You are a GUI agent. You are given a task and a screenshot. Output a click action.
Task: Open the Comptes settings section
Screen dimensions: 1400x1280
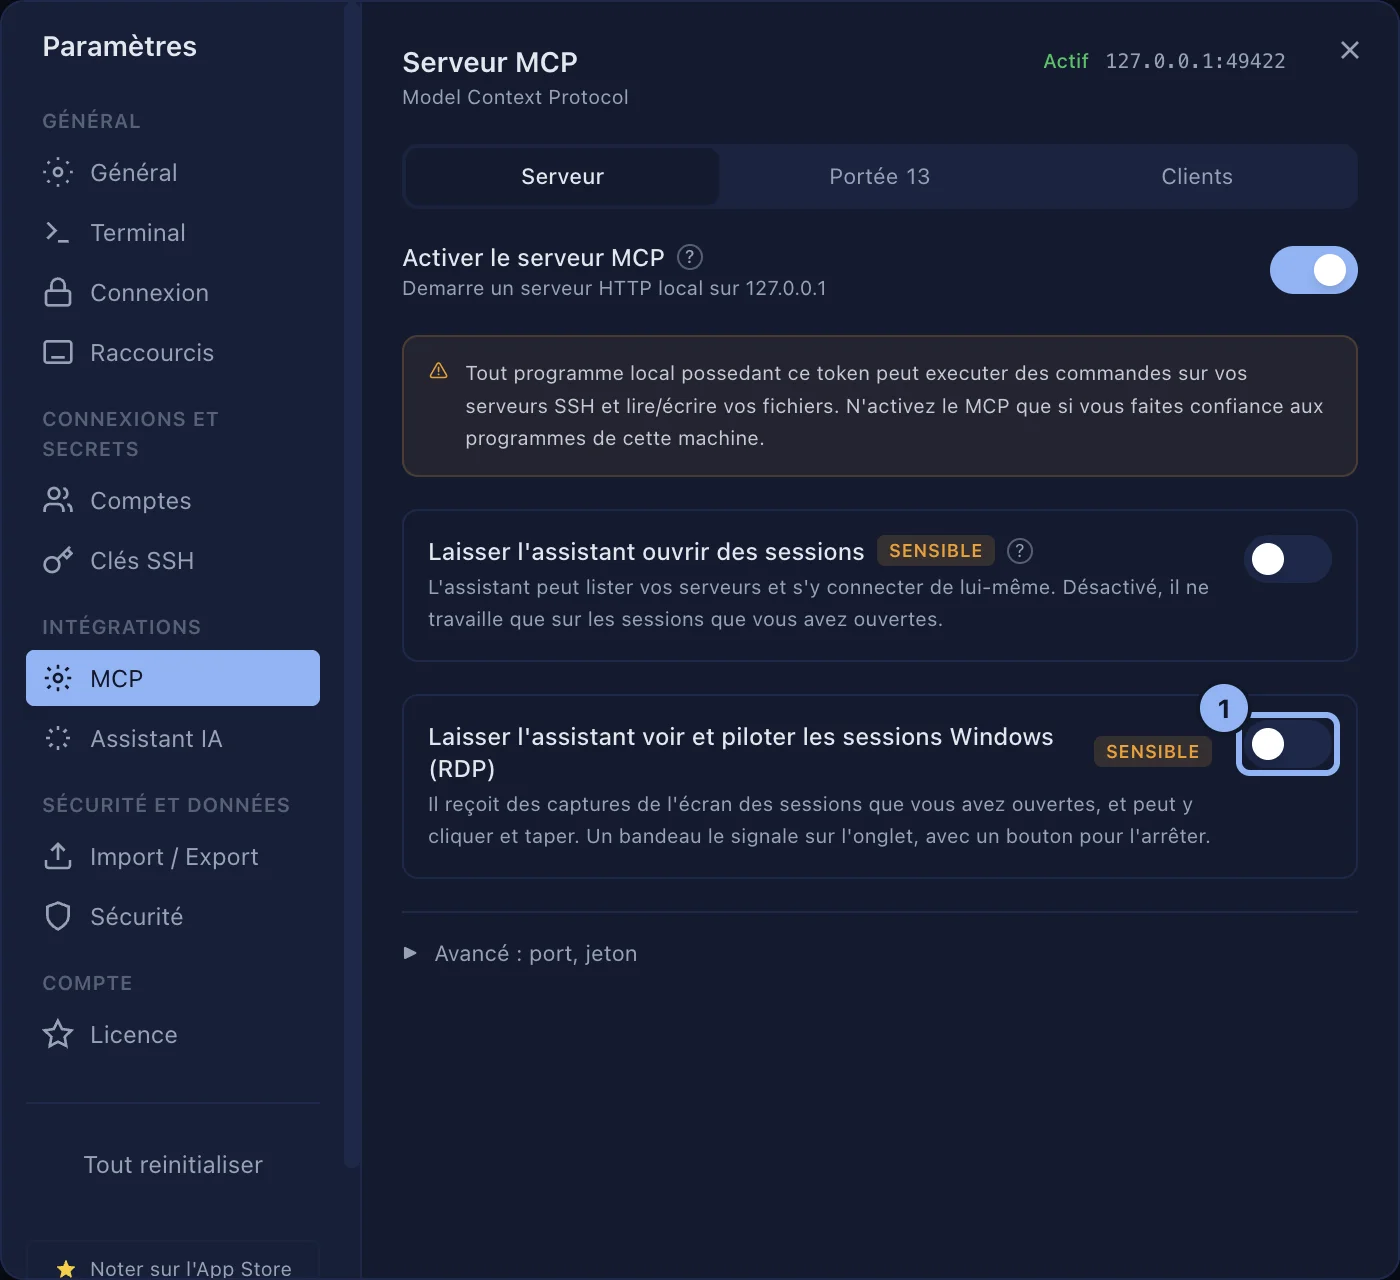point(173,500)
